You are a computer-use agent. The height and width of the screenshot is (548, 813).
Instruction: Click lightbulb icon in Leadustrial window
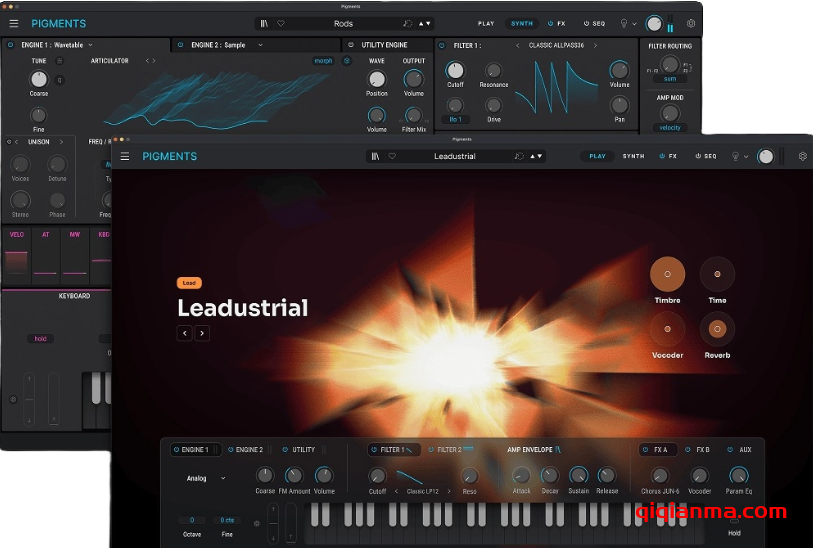tap(735, 156)
